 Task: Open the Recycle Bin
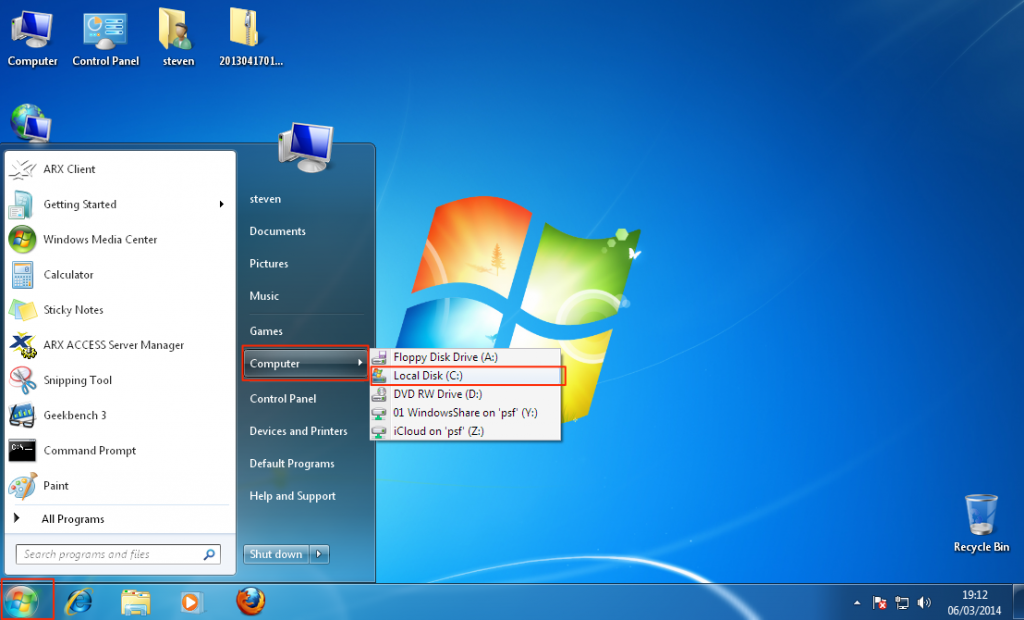pos(981,523)
